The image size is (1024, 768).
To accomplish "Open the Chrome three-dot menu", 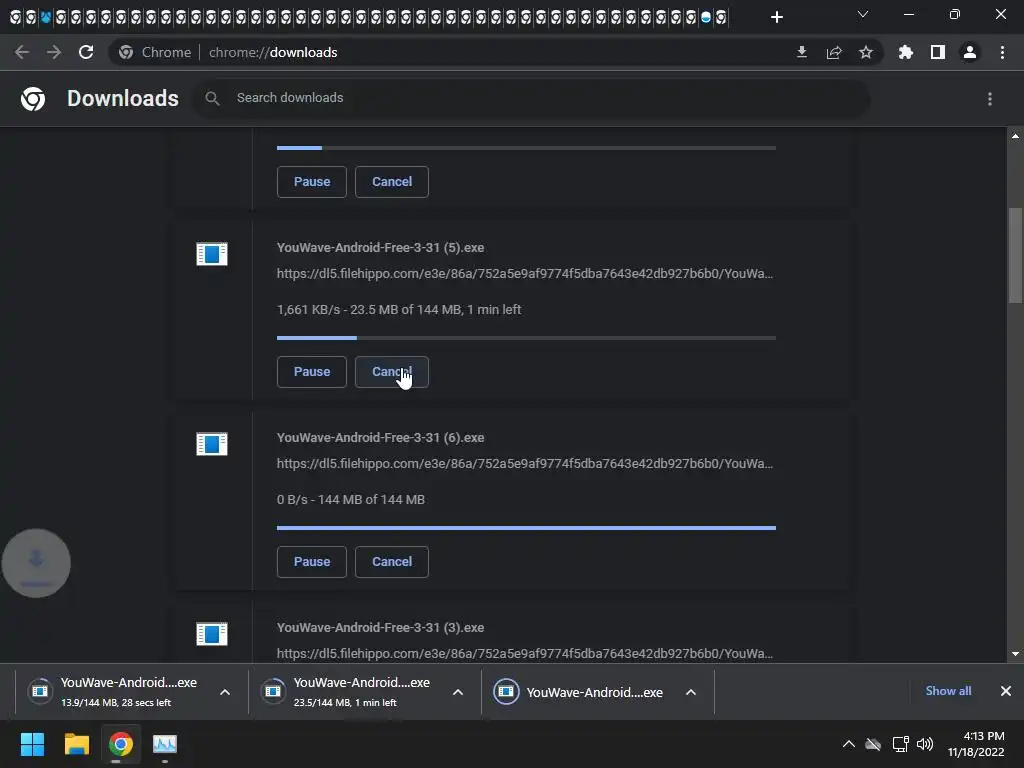I will (x=1002, y=52).
